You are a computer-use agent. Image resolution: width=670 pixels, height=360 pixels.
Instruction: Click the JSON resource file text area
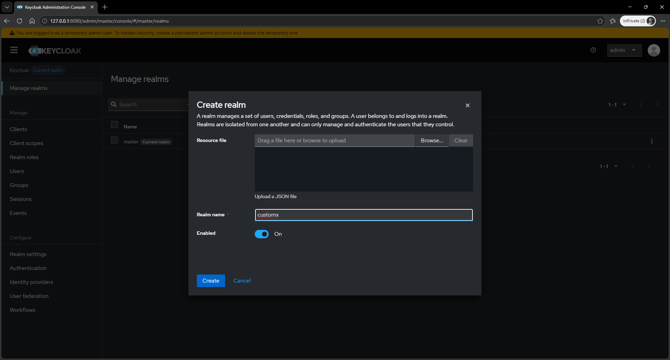point(364,169)
